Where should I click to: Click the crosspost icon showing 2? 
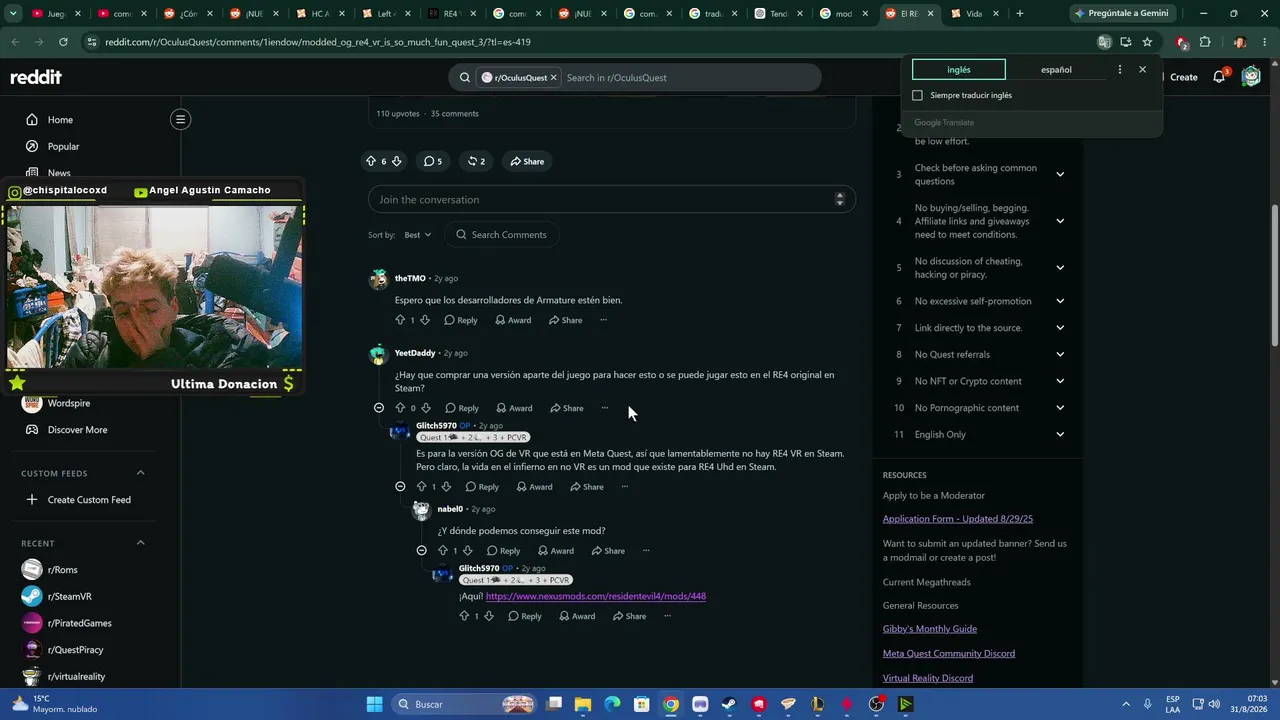[x=476, y=161]
